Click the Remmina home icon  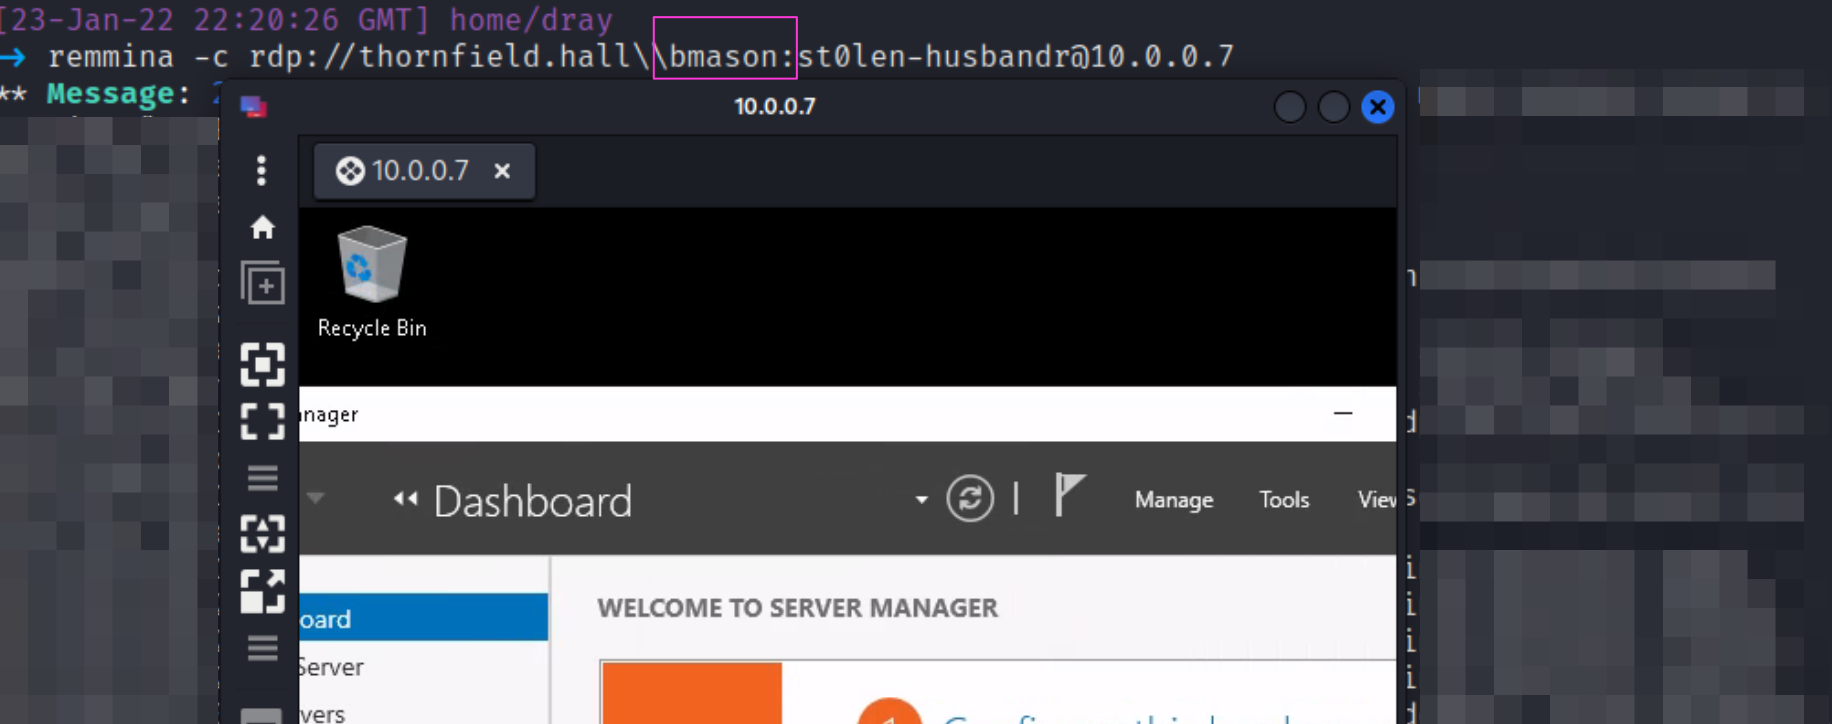tap(262, 228)
